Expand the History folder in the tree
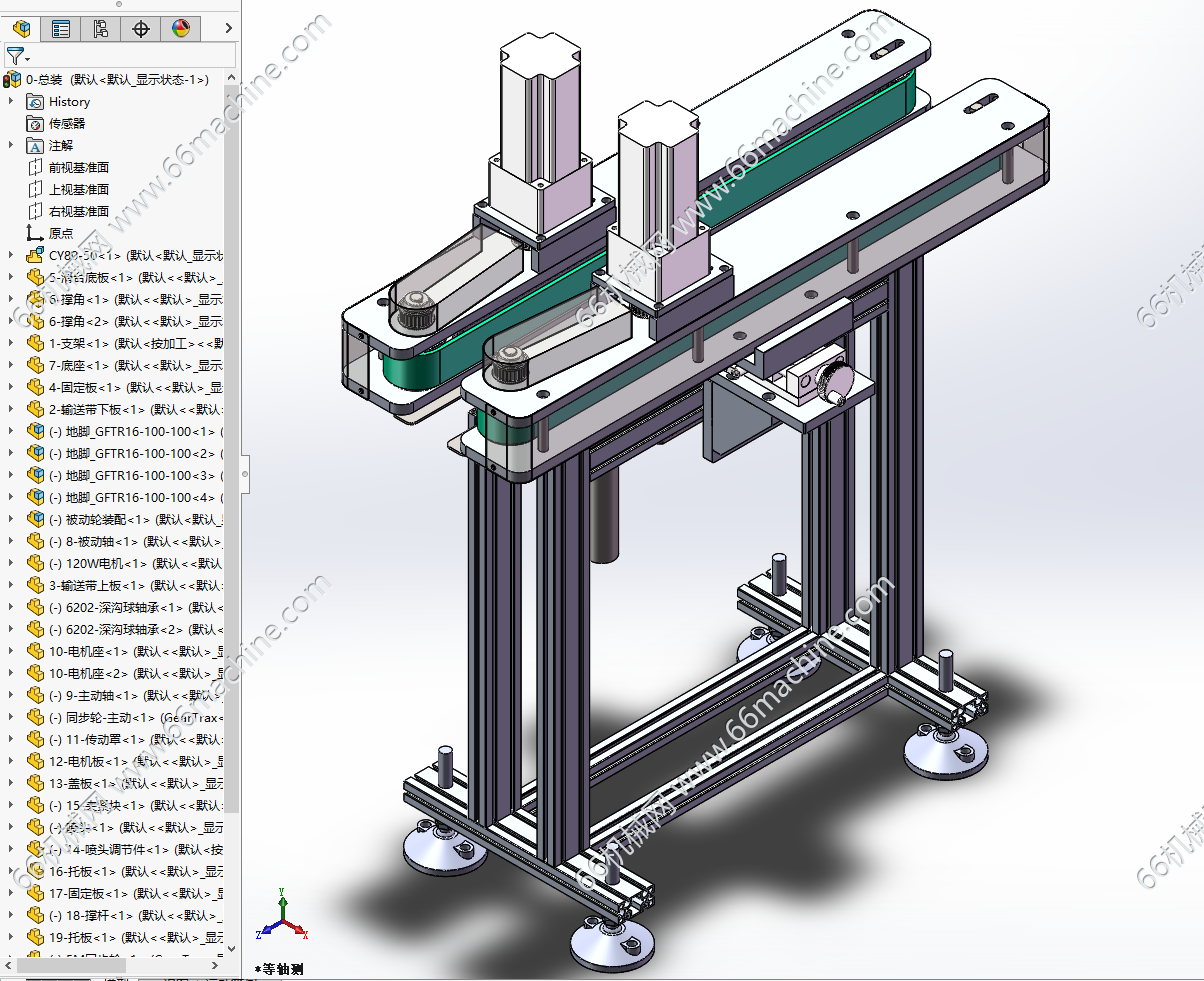This screenshot has height=981, width=1204. 11,101
